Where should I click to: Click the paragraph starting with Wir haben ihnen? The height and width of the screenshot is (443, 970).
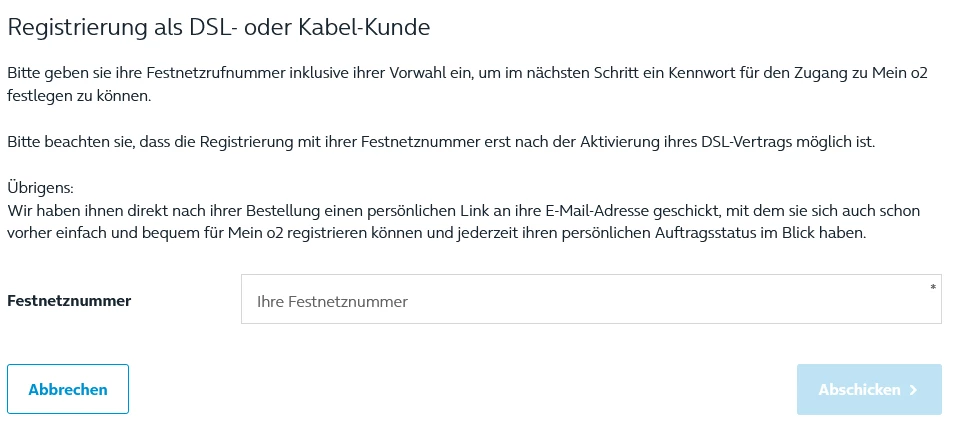pos(462,222)
